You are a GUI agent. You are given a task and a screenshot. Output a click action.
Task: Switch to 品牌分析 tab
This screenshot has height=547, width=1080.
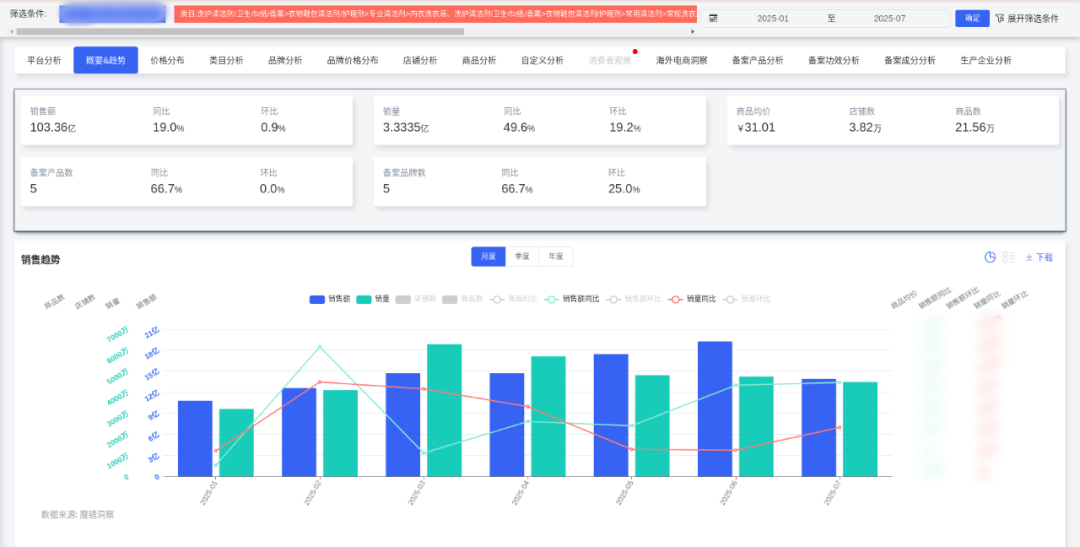pyautogui.click(x=285, y=60)
